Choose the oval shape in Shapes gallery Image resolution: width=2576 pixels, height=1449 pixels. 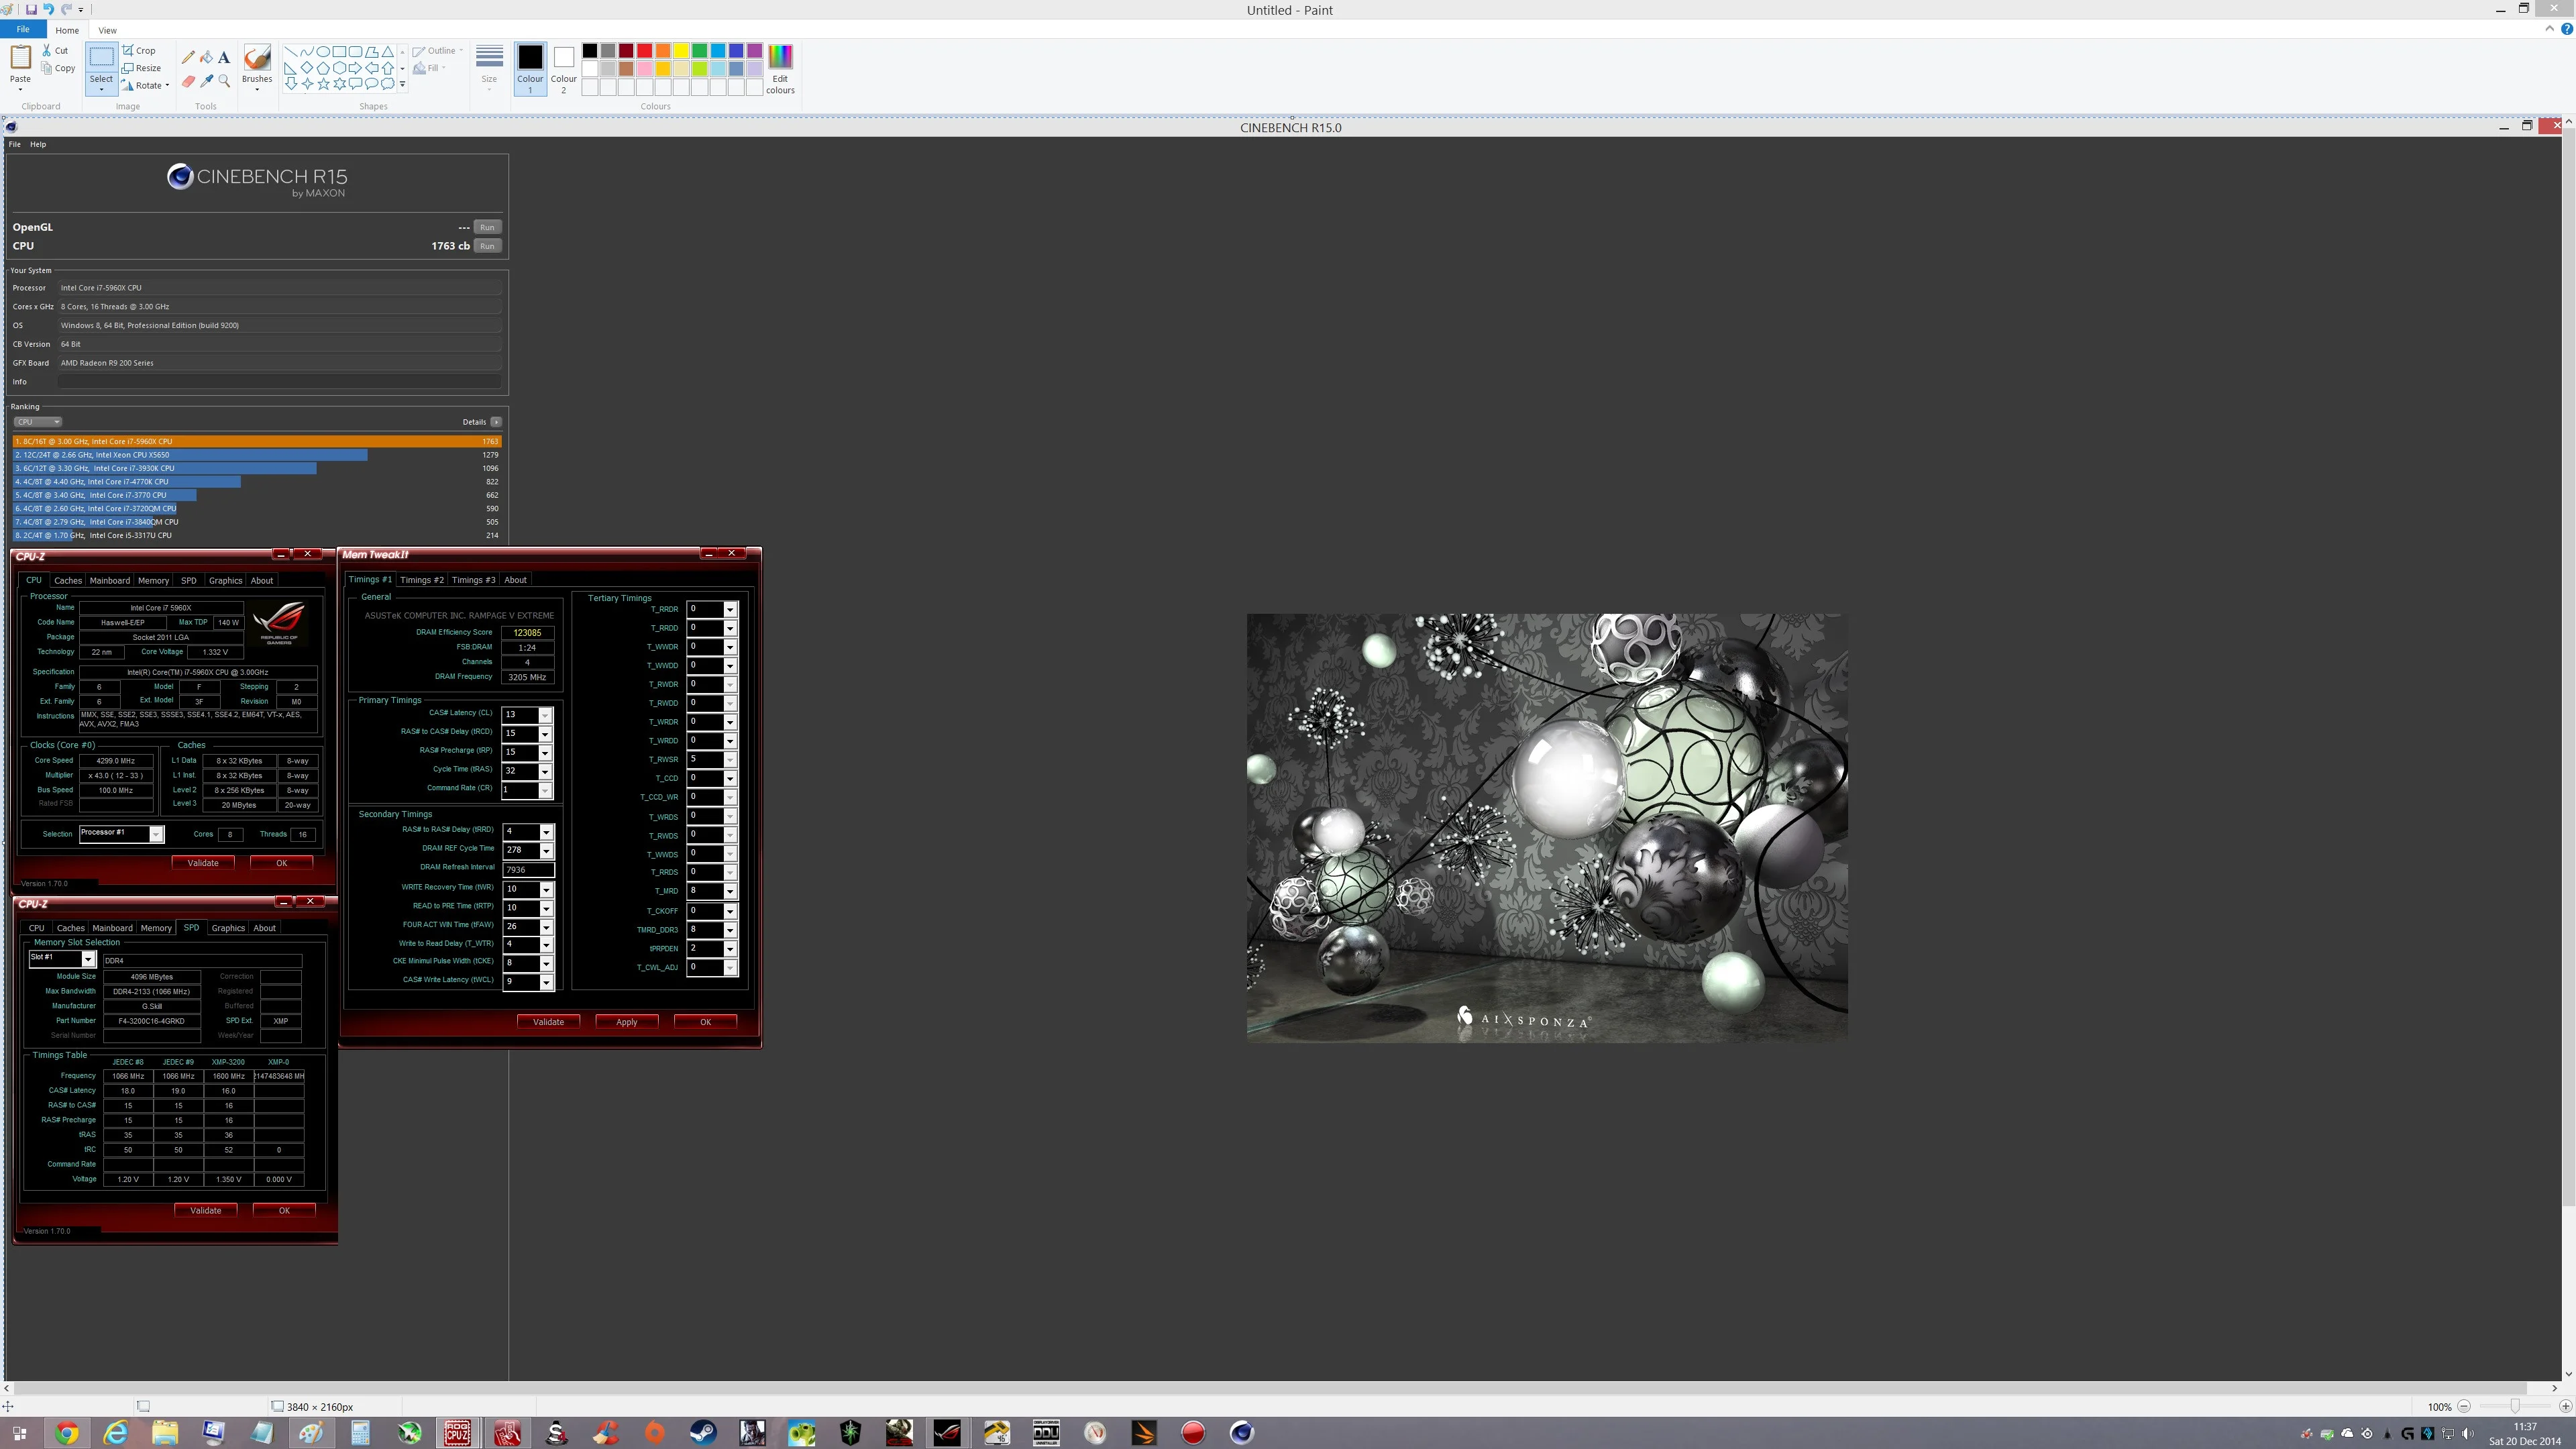[323, 51]
